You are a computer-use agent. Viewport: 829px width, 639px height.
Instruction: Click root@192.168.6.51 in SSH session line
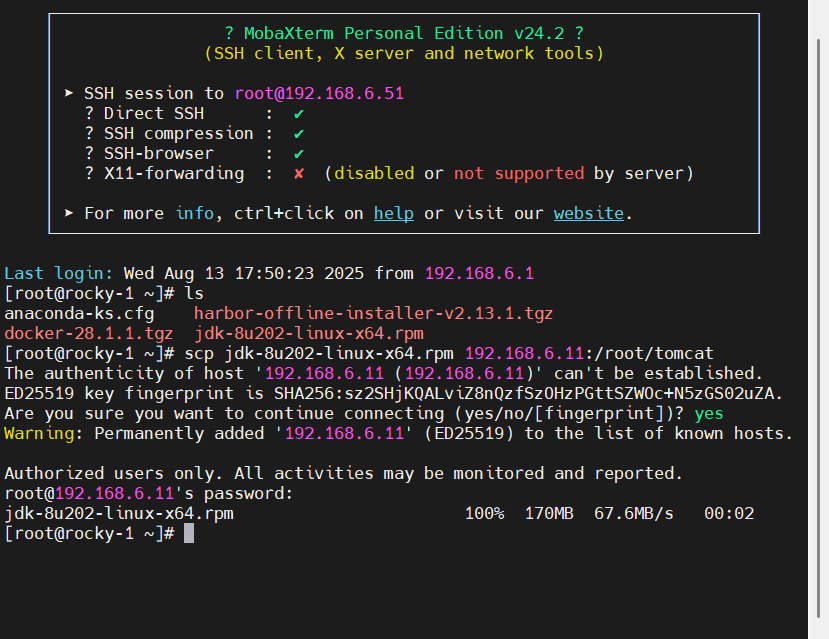(319, 94)
